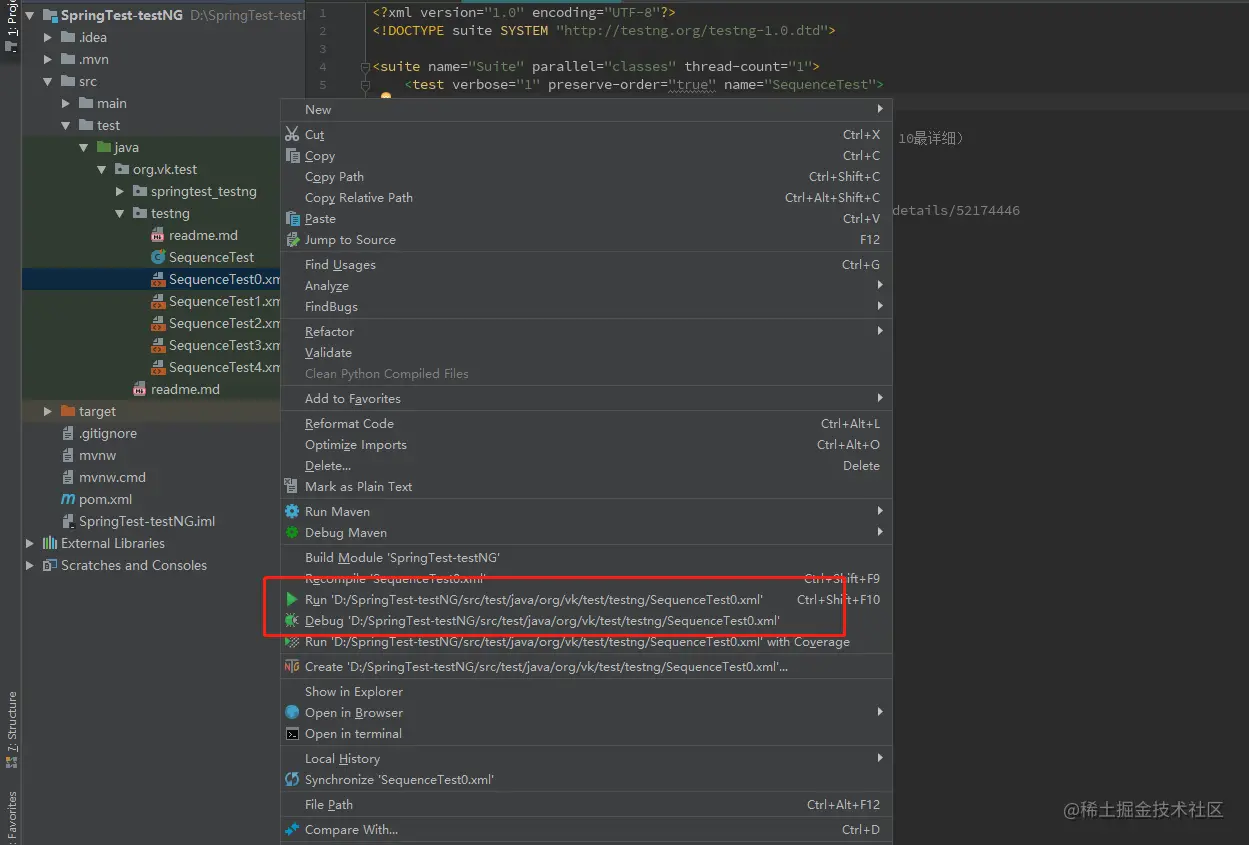Expand the springtest_testng package arrow
Viewport: 1249px width, 845px height.
point(120,191)
